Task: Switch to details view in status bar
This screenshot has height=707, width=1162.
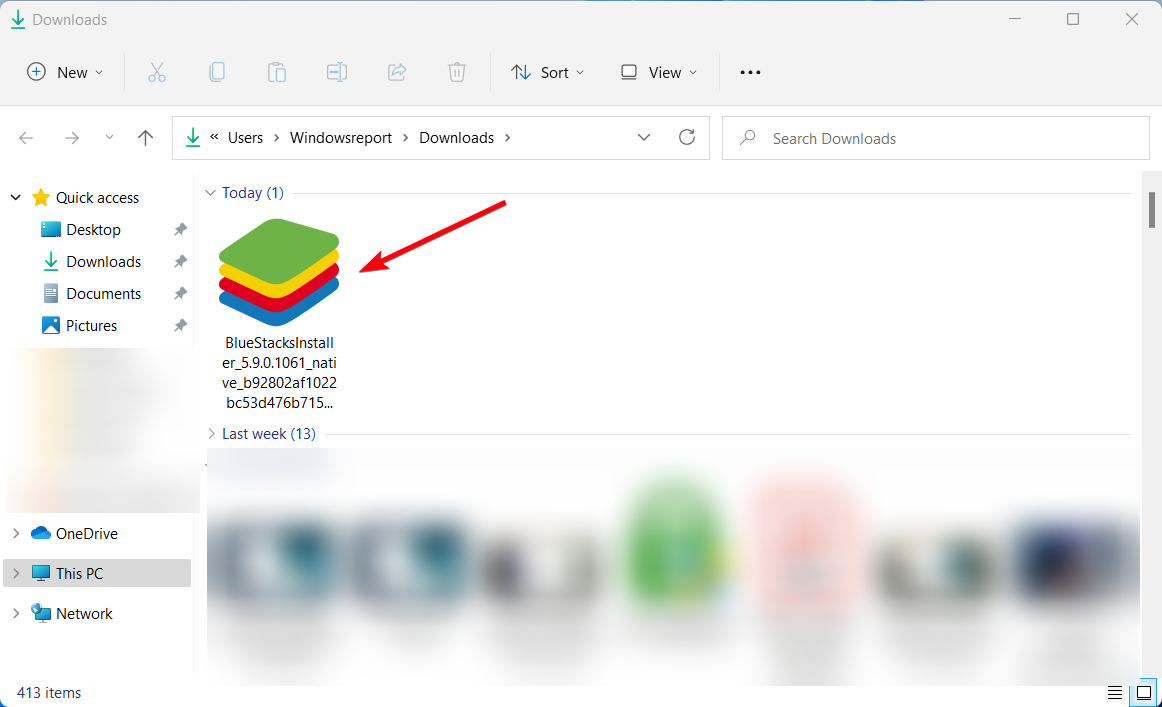Action: [1115, 692]
